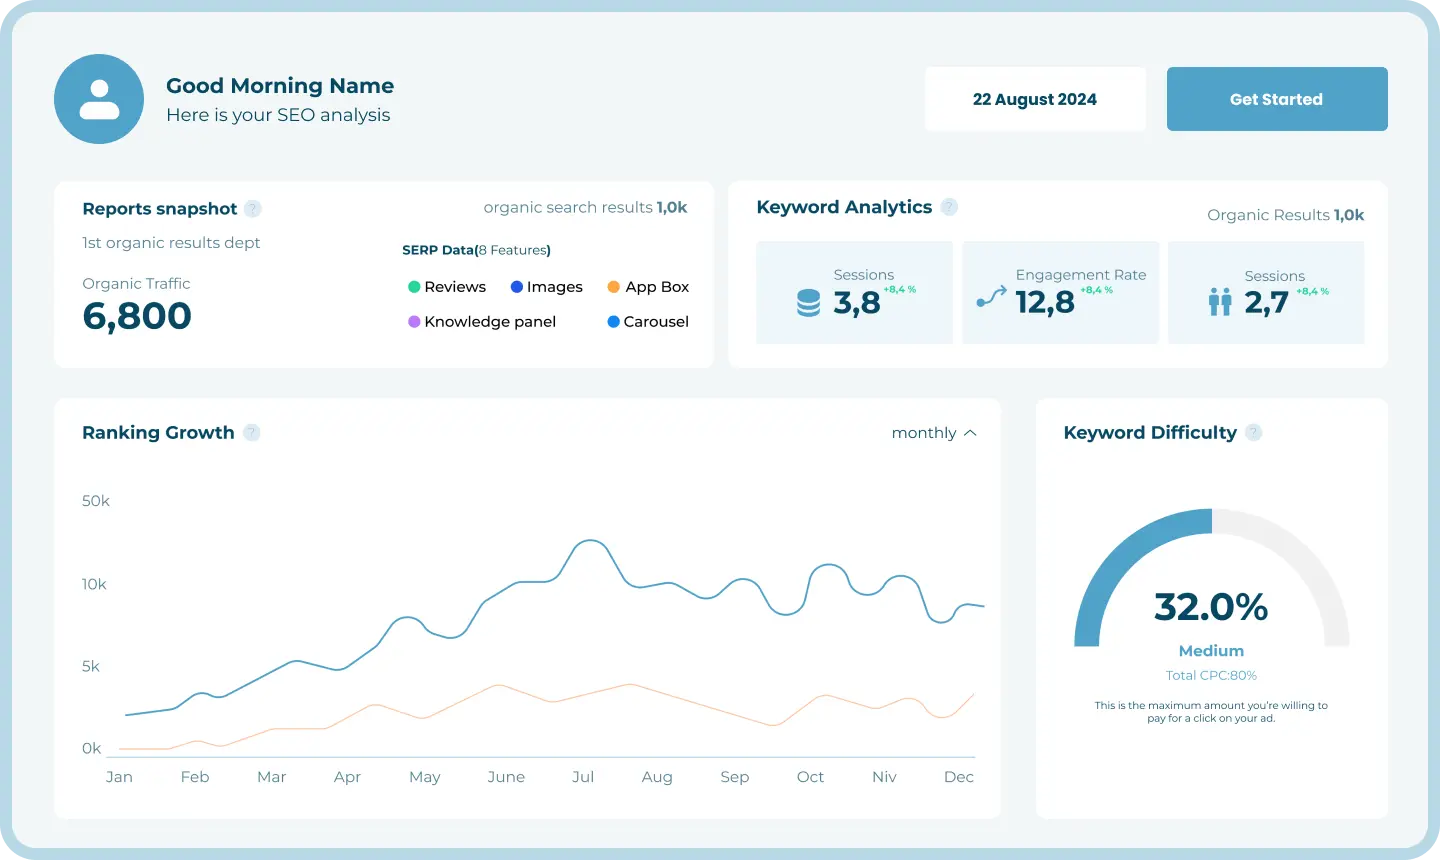Click the Sessions value 2,7

(1267, 303)
